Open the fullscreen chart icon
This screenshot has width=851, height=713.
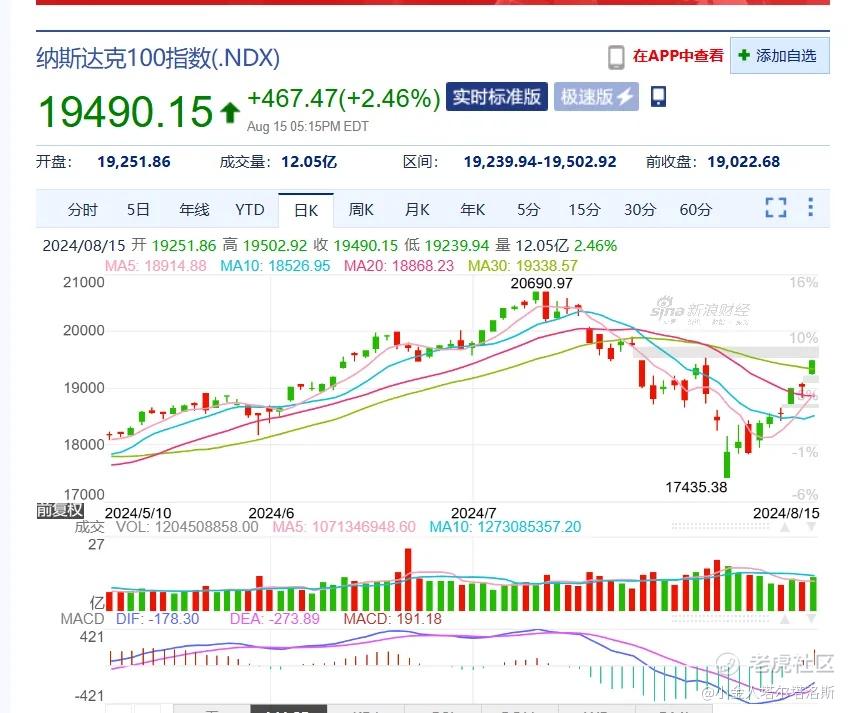click(776, 207)
